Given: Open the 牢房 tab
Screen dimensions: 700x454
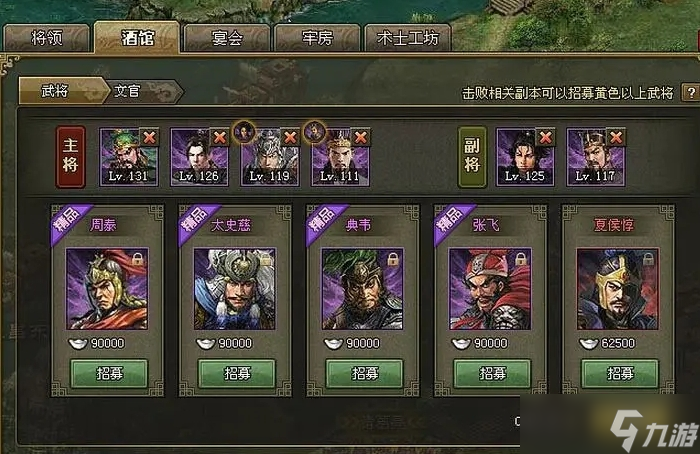Looking at the screenshot, I should (317, 38).
